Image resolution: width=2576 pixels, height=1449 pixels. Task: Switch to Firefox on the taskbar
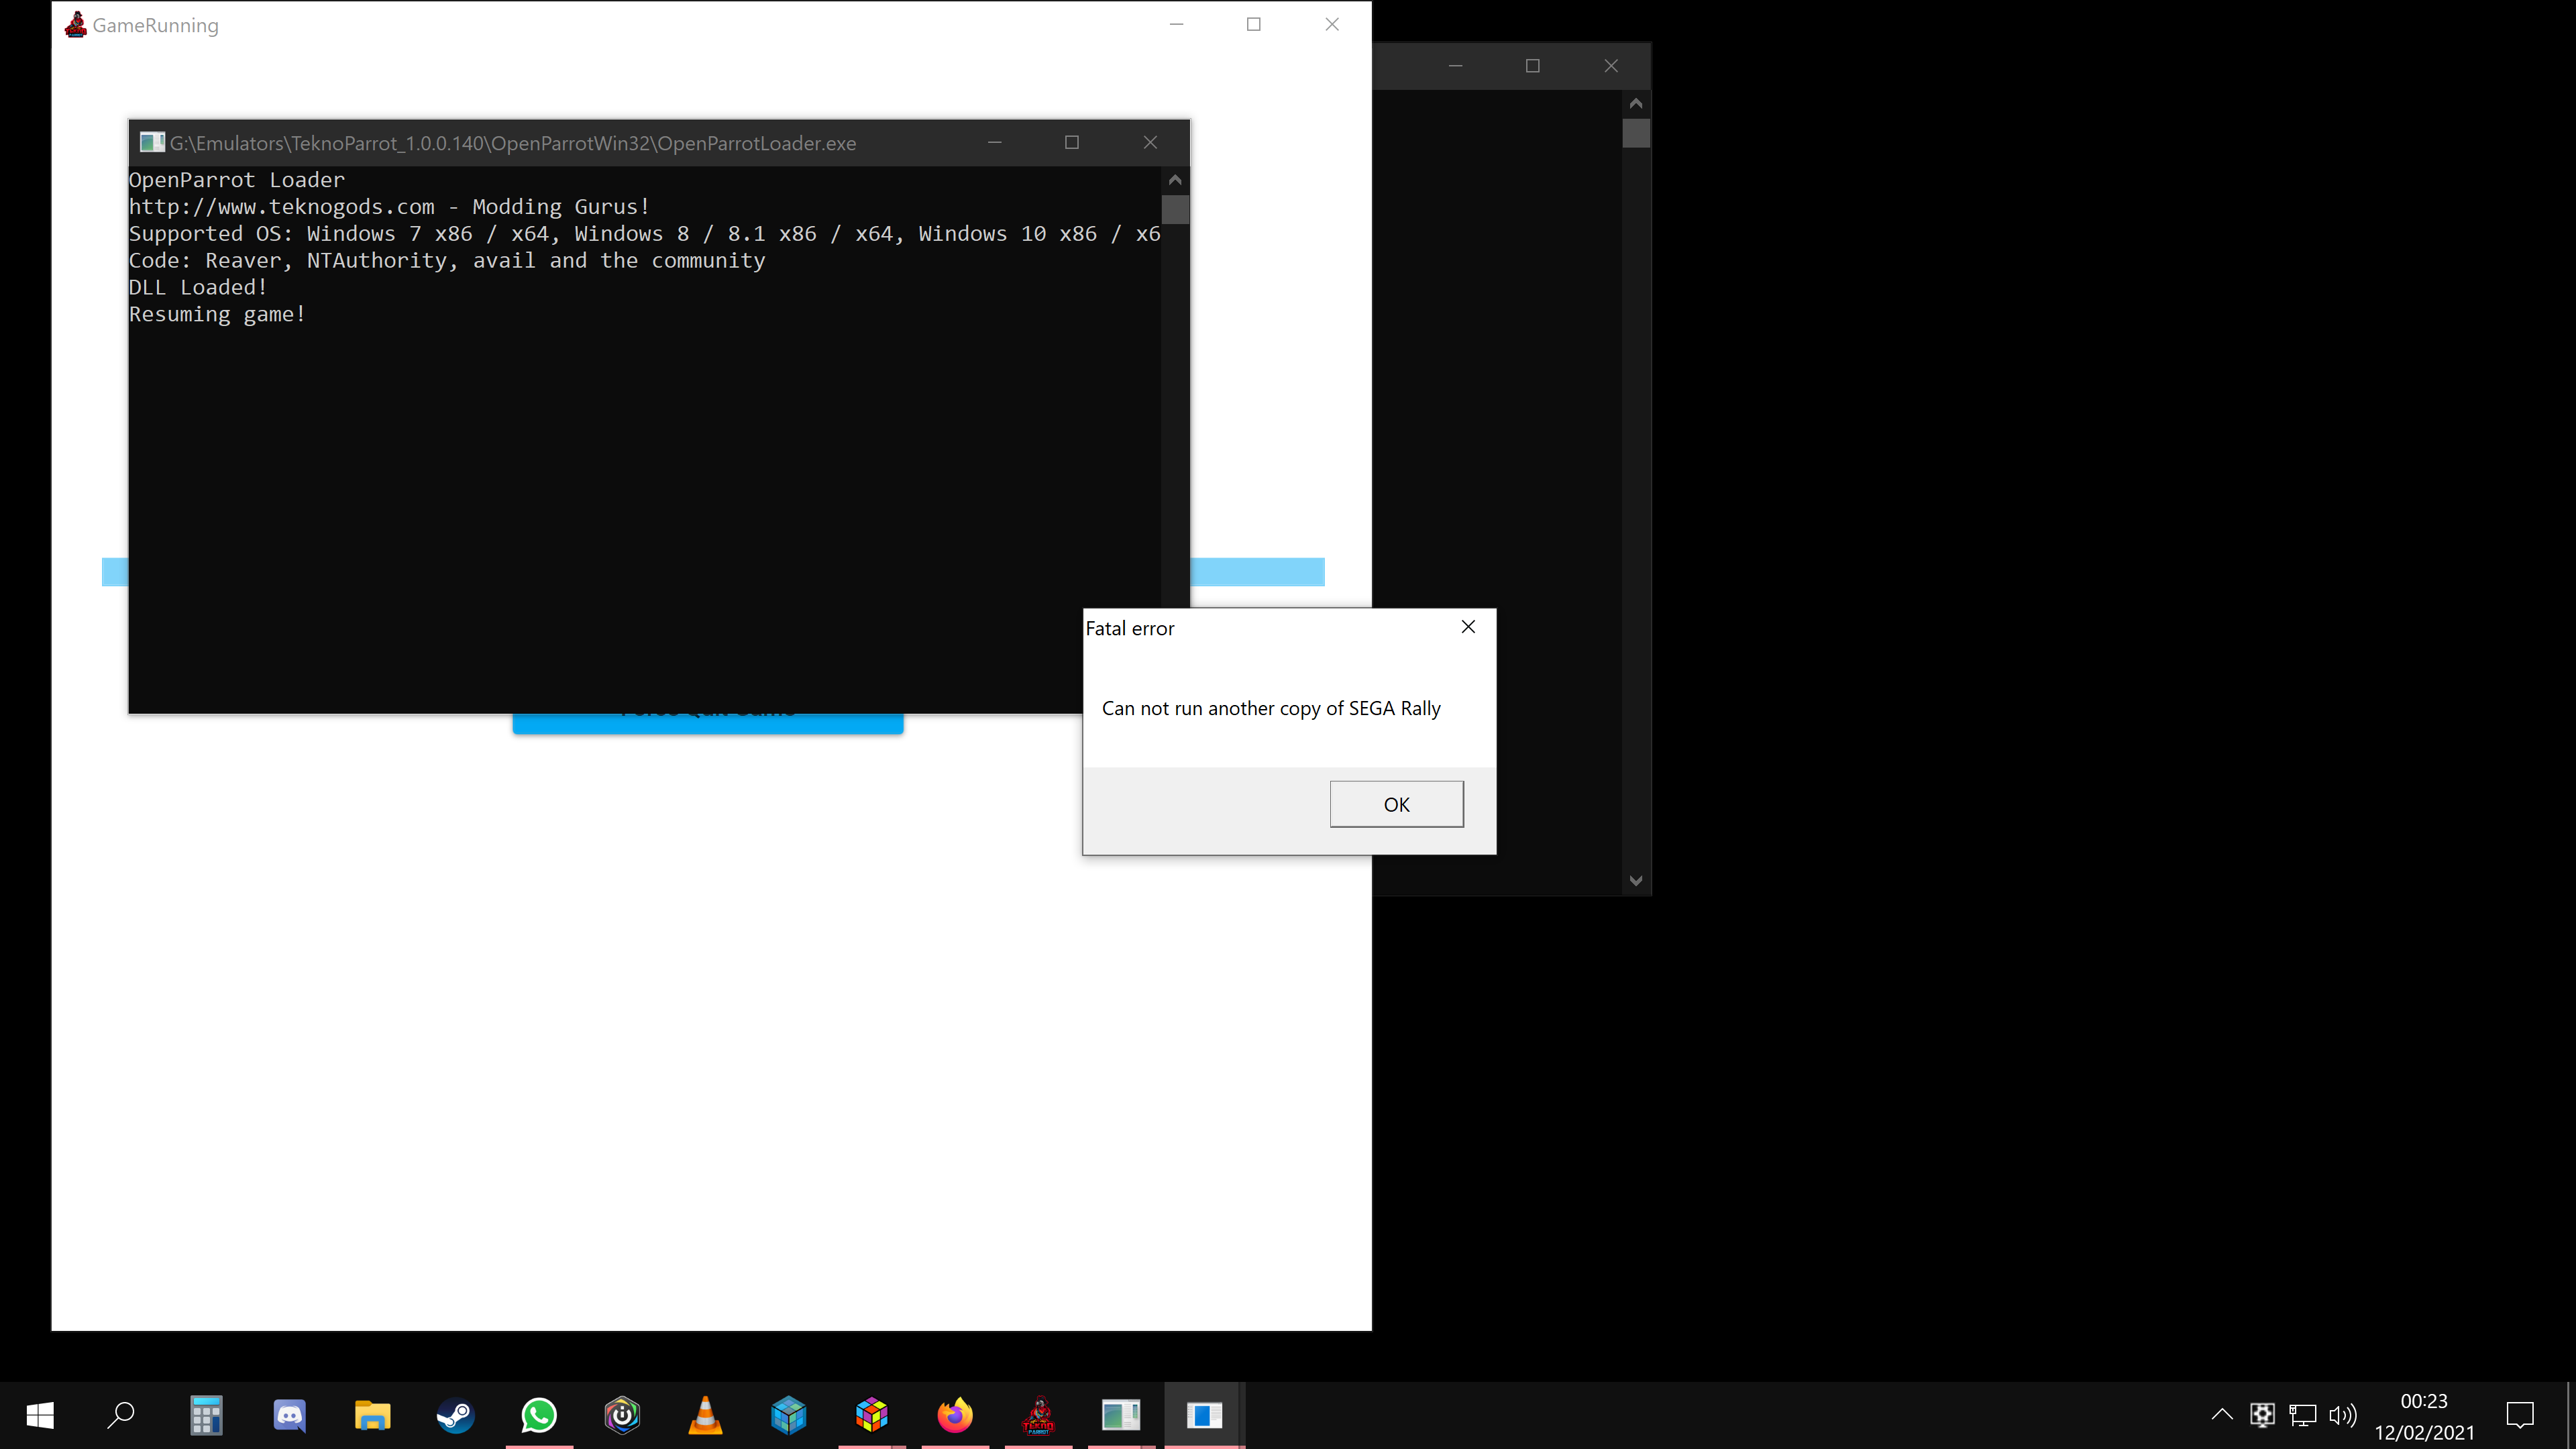(x=955, y=1415)
